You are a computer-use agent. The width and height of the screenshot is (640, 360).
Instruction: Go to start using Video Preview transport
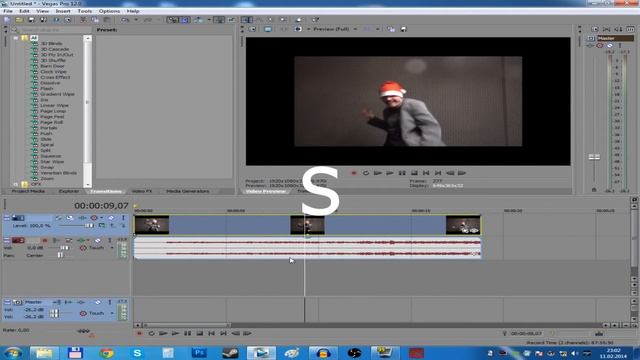tap(426, 173)
